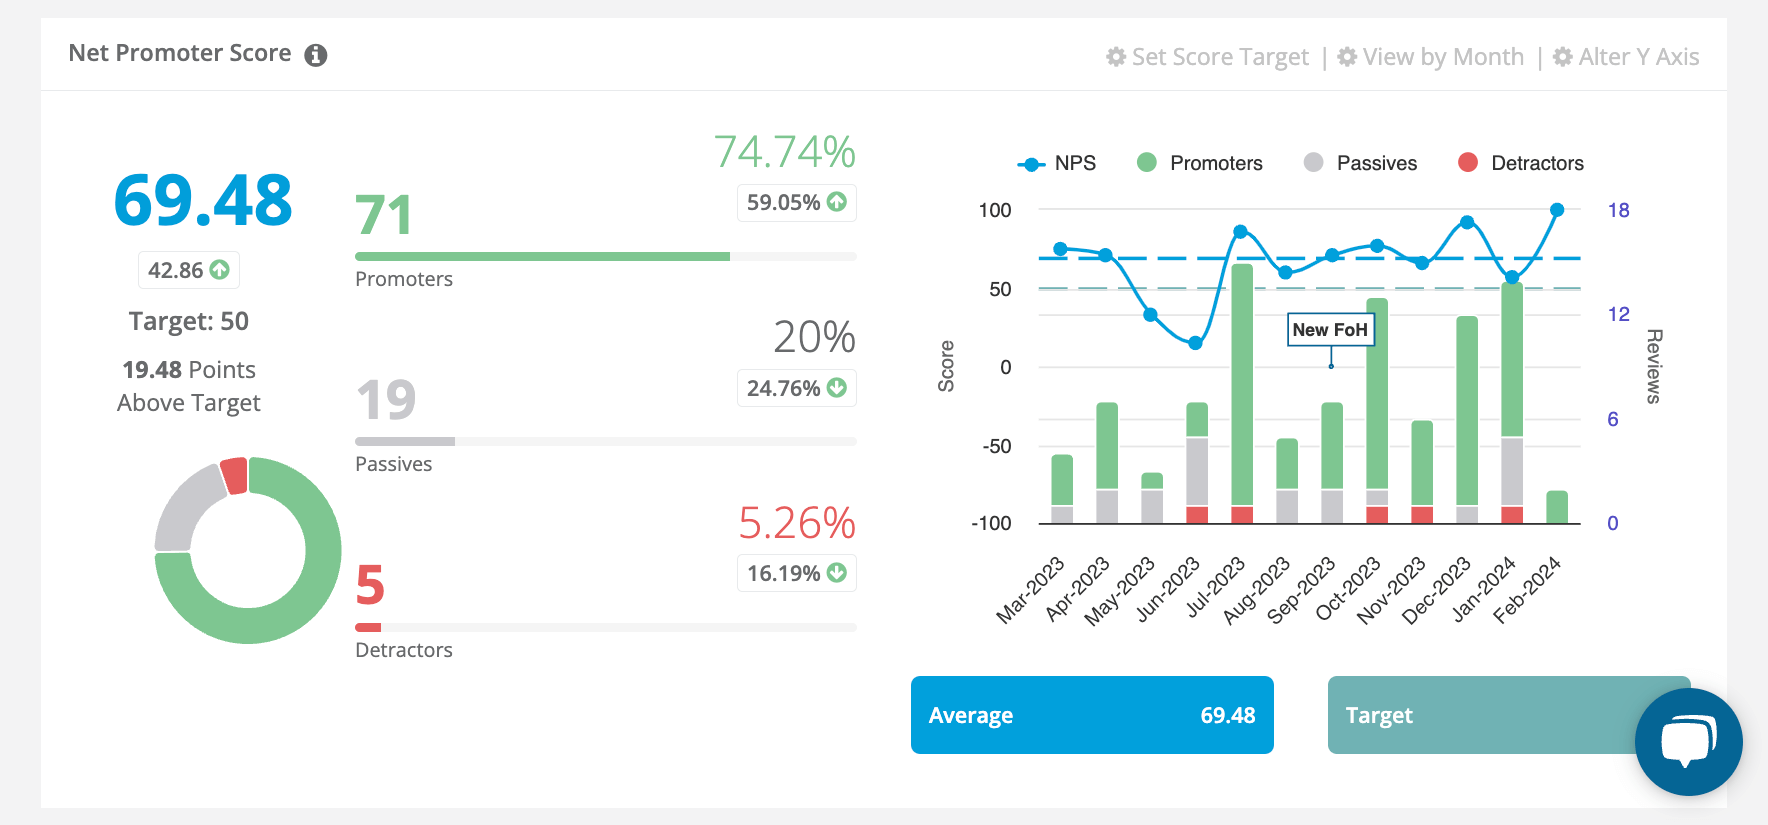Toggle Detractors legend item

point(1521,163)
